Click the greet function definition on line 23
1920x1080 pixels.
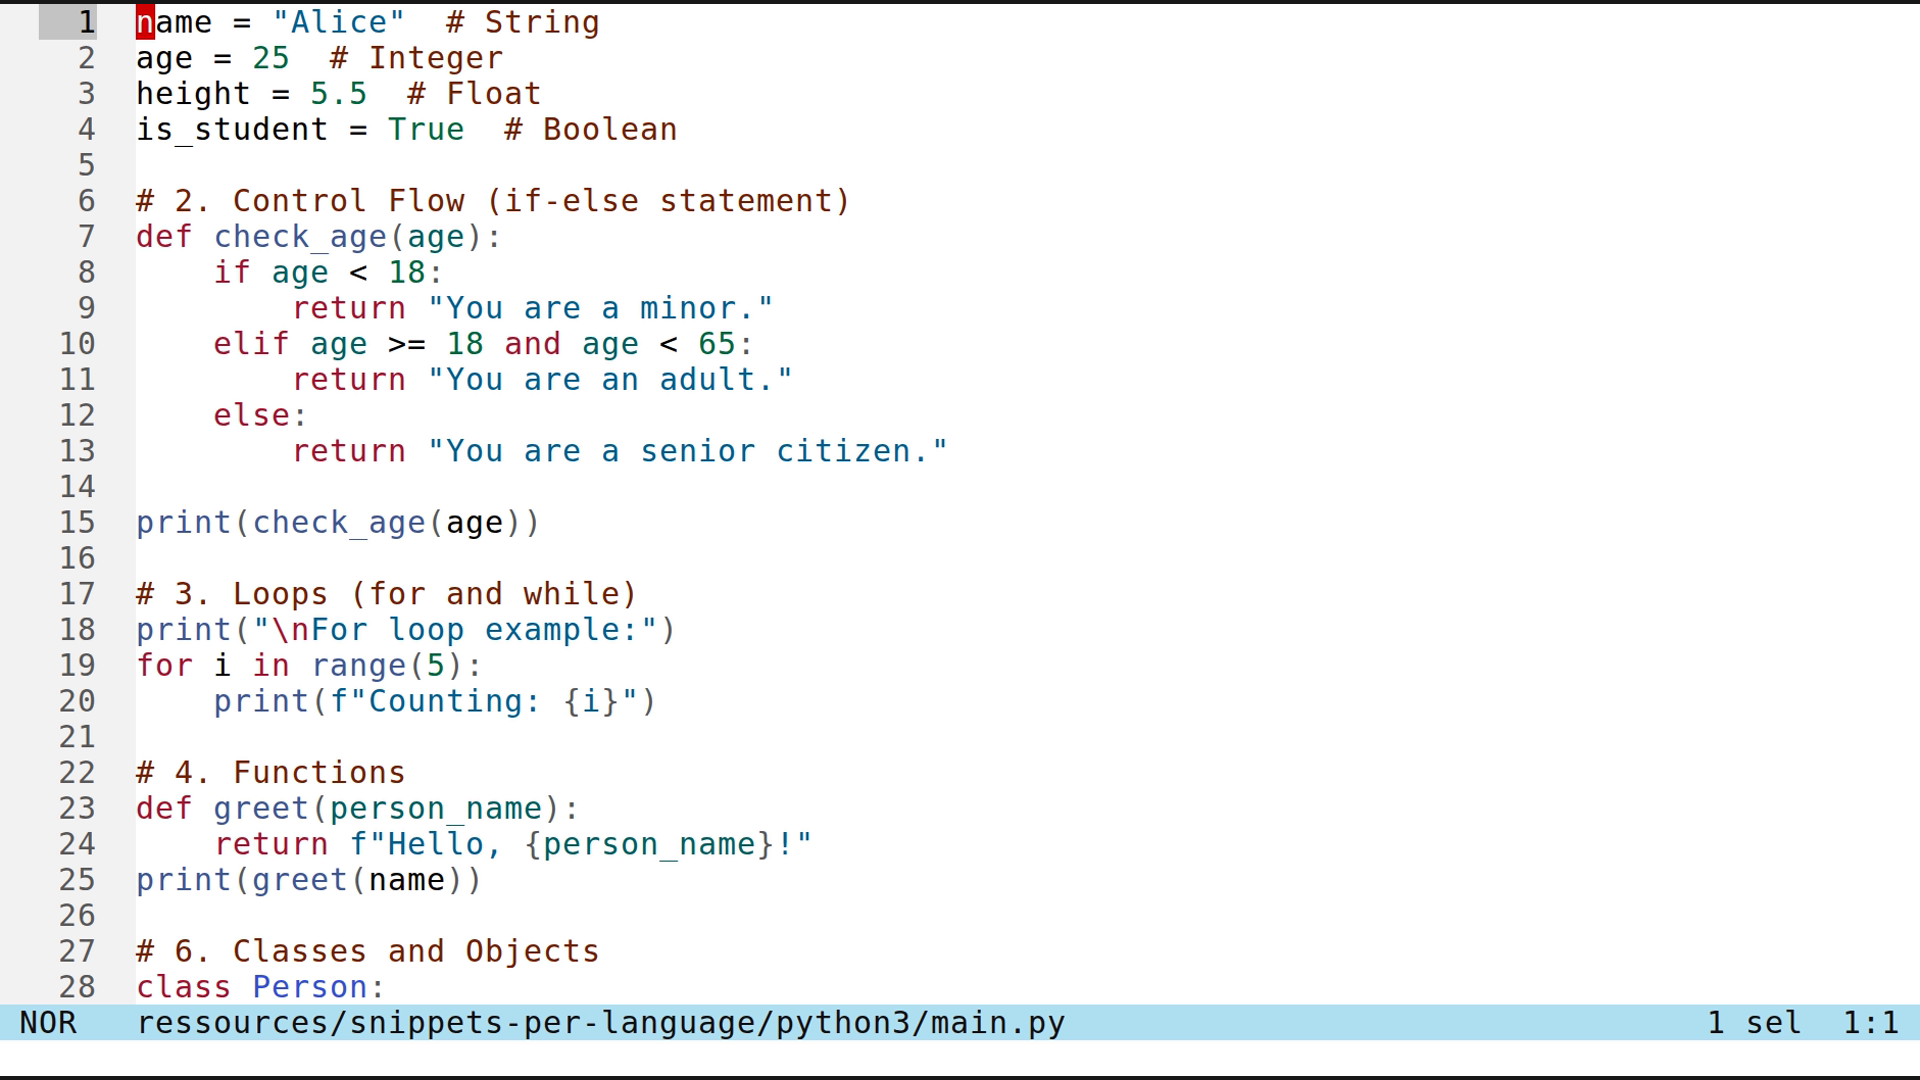coord(260,808)
